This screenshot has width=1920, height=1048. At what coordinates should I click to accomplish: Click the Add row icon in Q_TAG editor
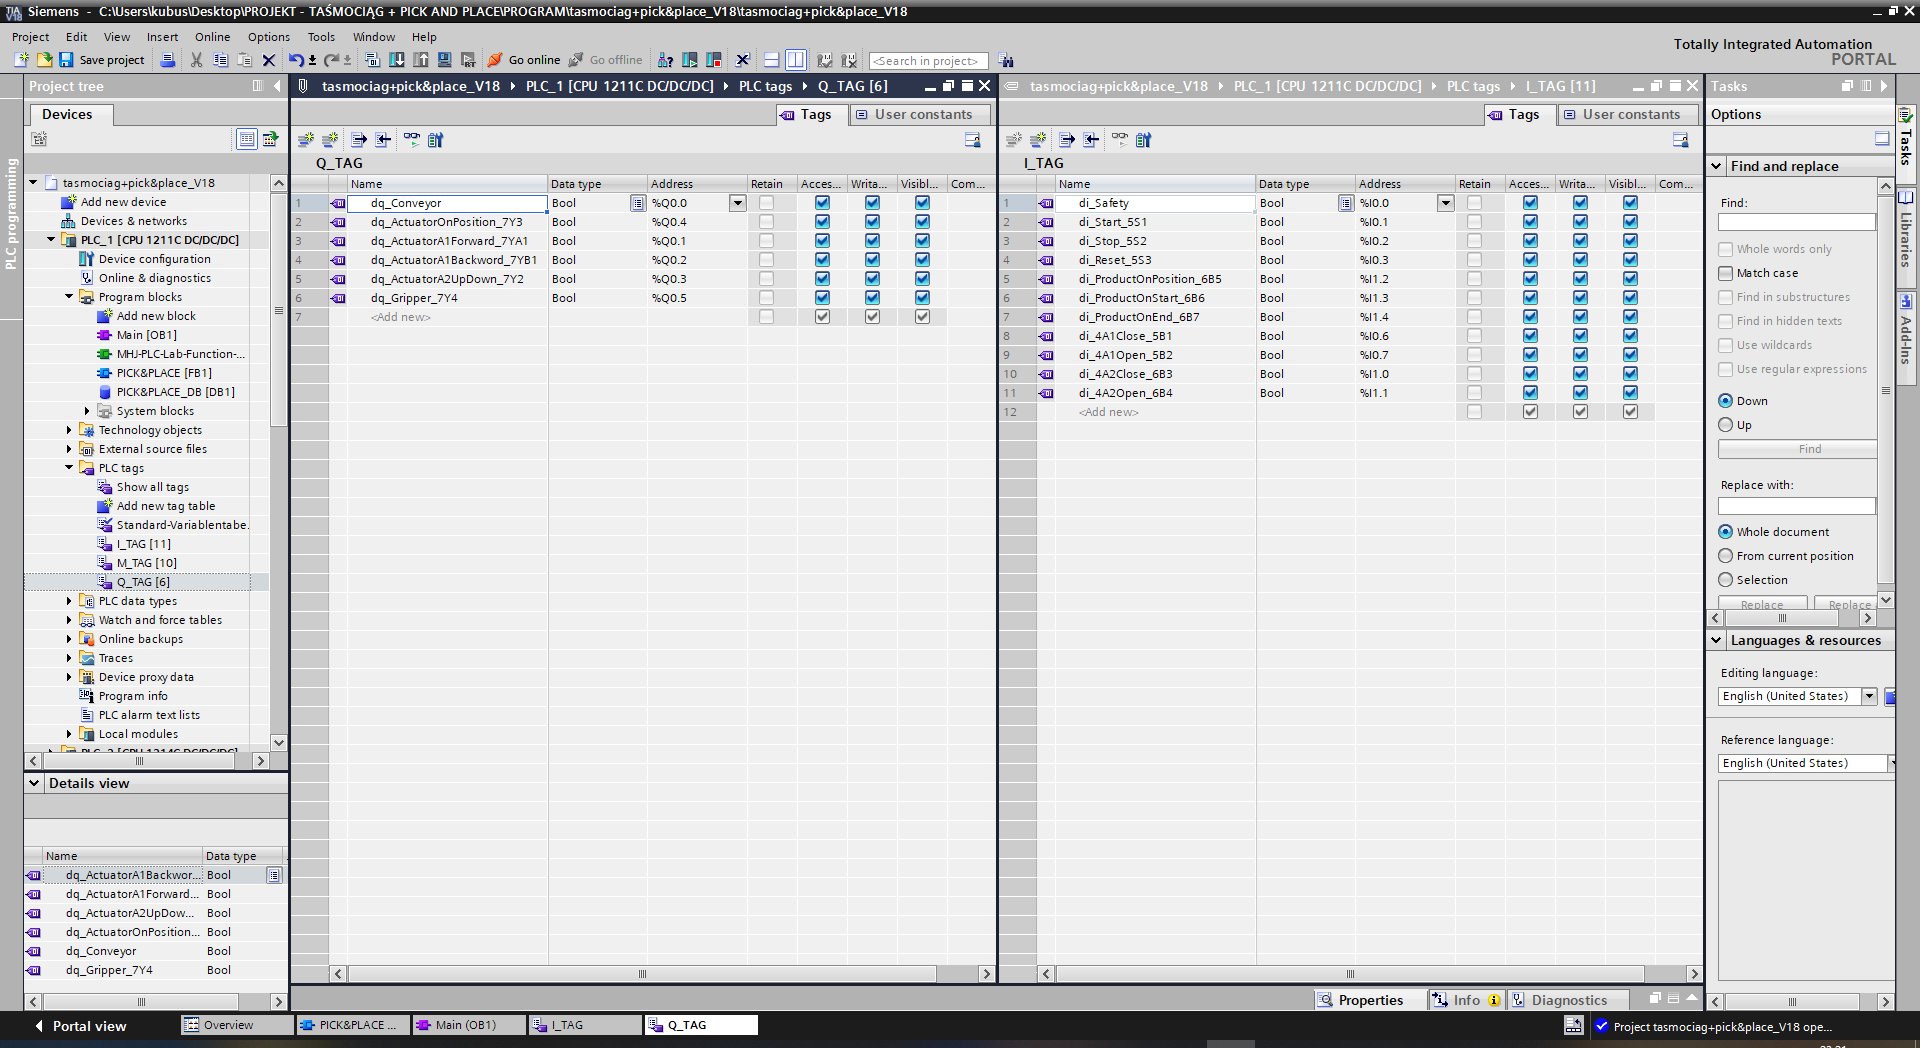point(330,140)
